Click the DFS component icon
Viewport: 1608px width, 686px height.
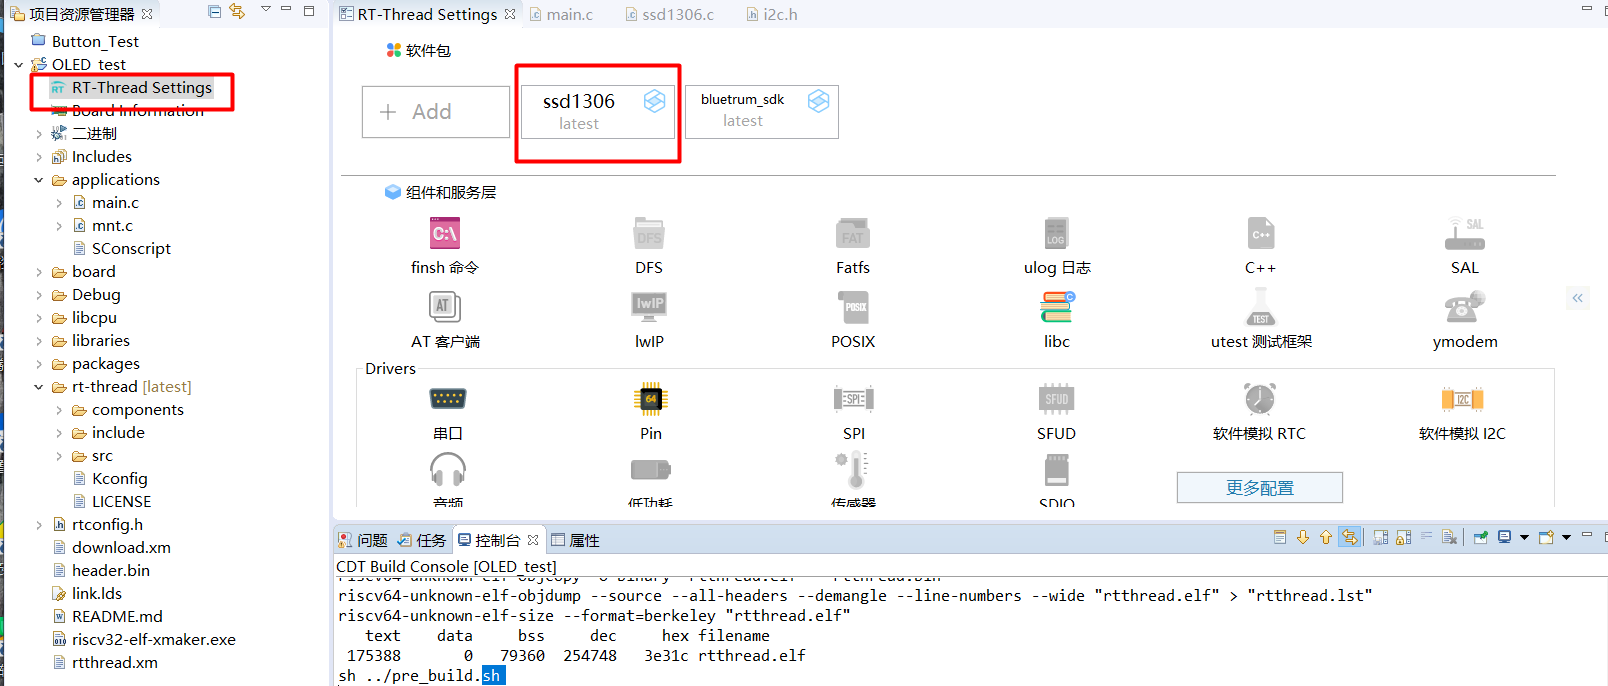[x=649, y=234]
